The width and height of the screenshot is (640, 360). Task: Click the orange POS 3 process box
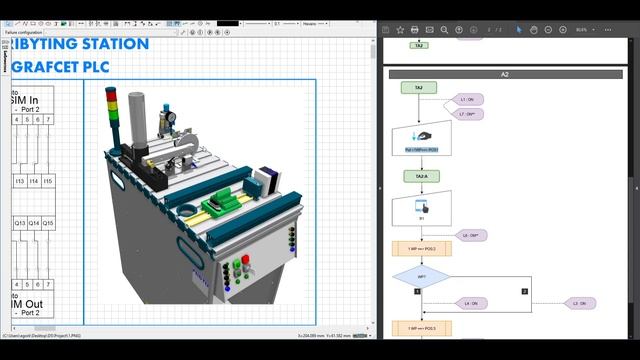coord(422,328)
